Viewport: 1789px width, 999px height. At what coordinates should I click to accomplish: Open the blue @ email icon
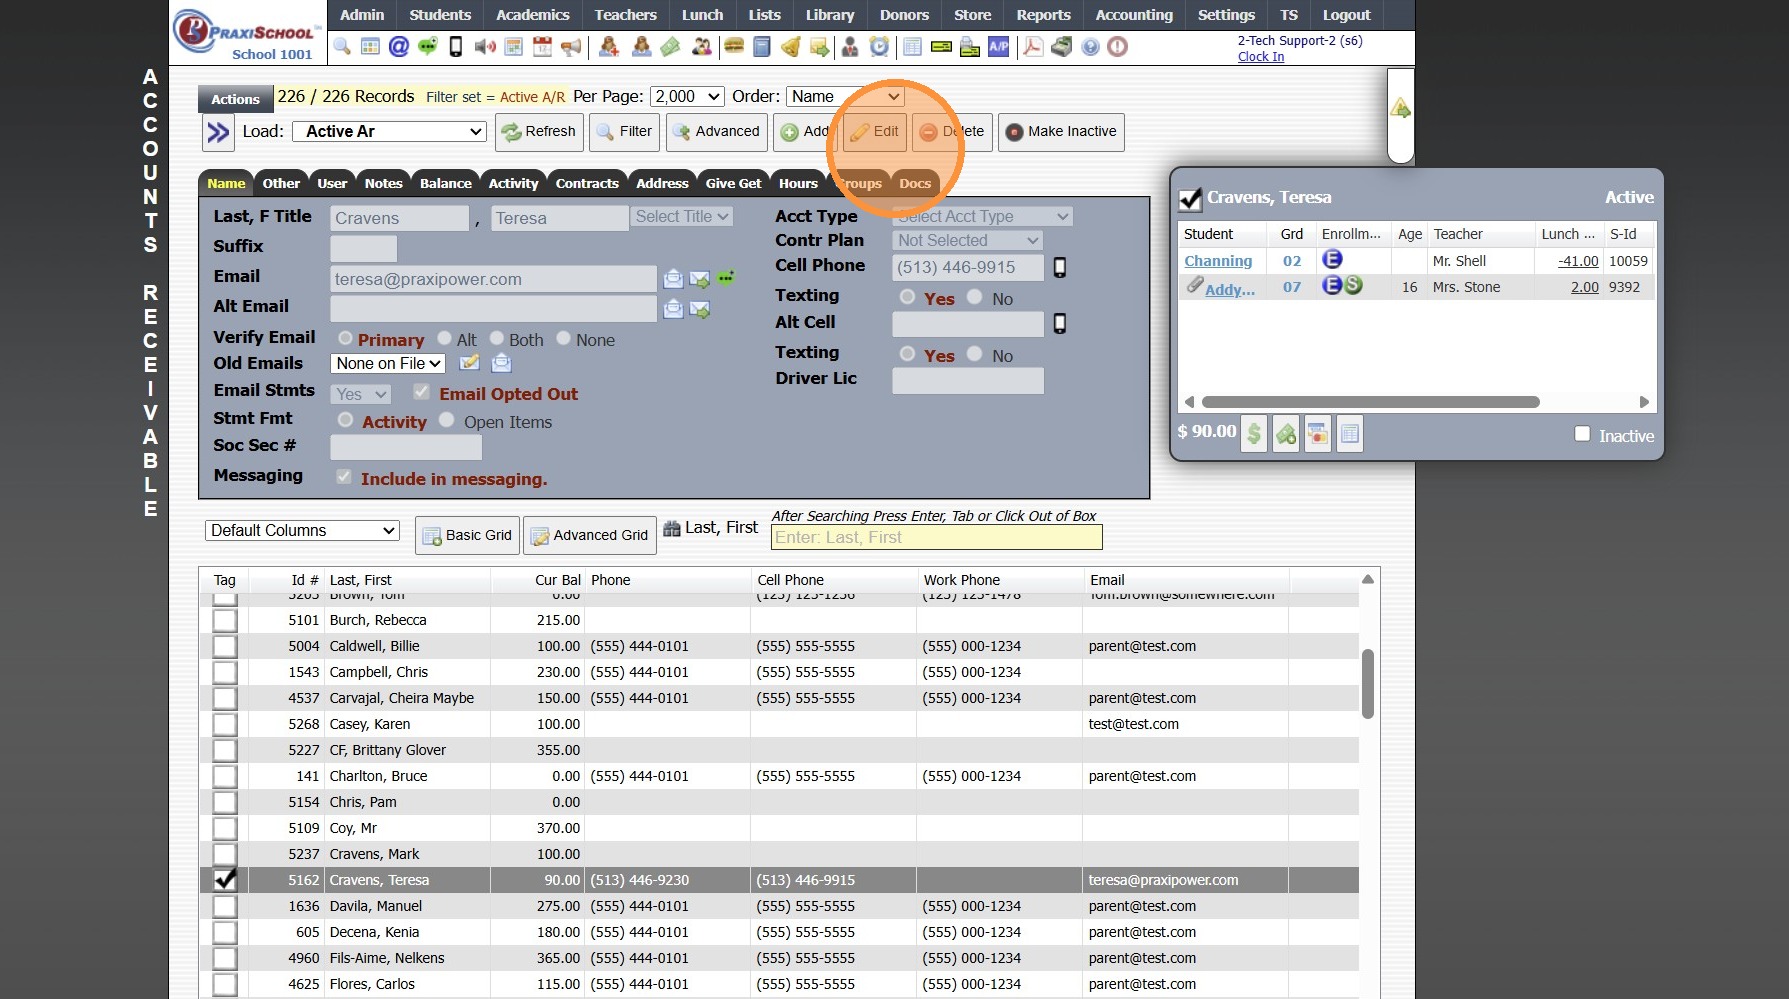(x=399, y=46)
